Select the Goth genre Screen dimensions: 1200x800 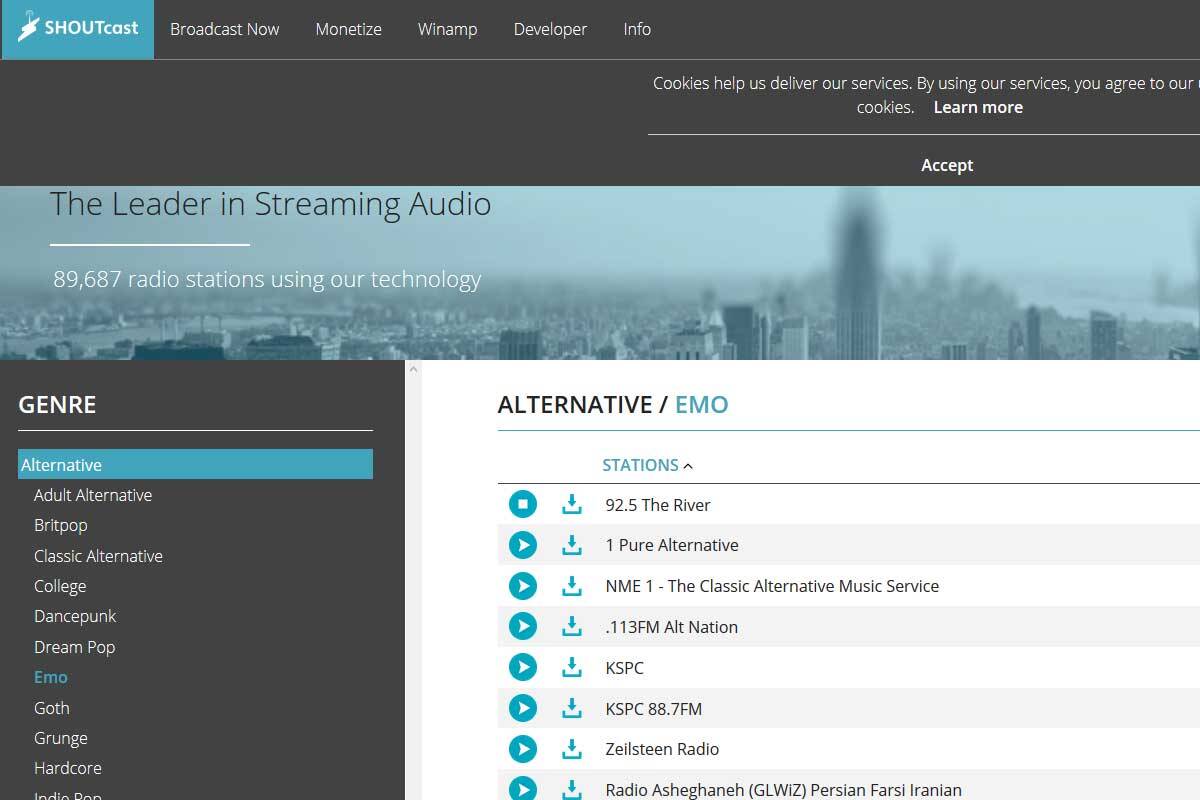(52, 707)
